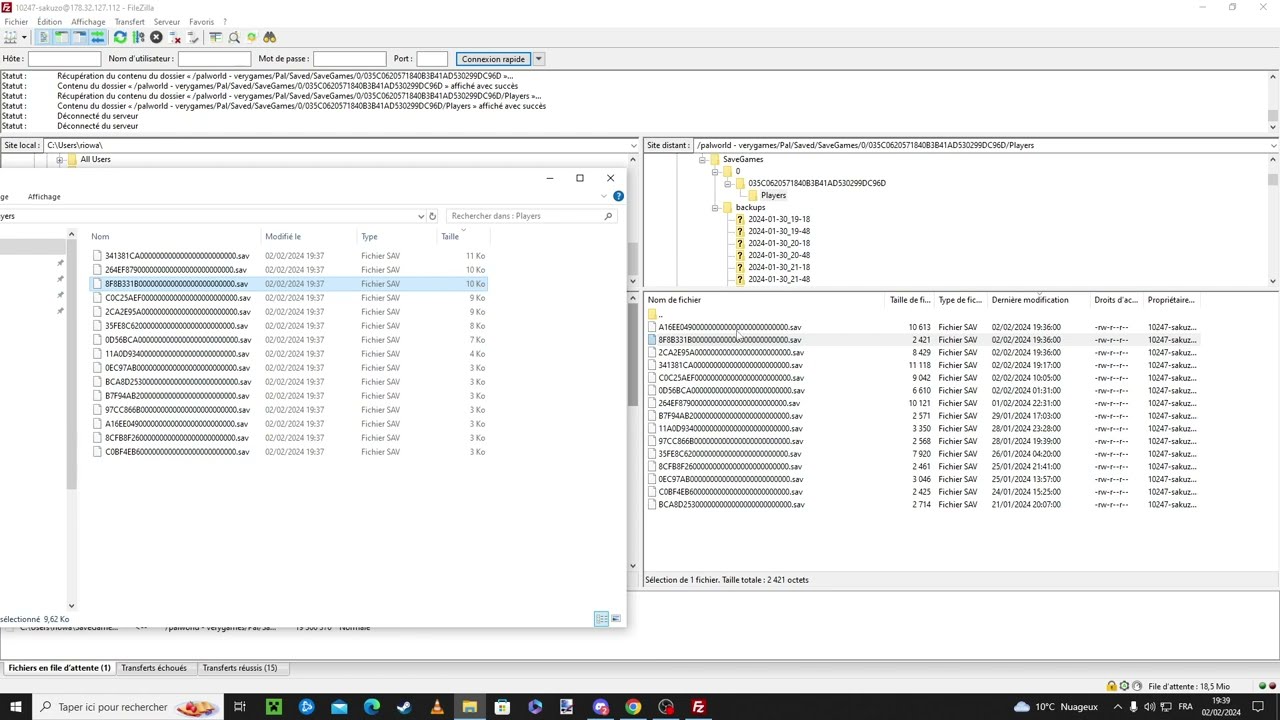Screen dimensions: 1280x720
Task: Click the reconnect to last server icon
Action: click(193, 37)
